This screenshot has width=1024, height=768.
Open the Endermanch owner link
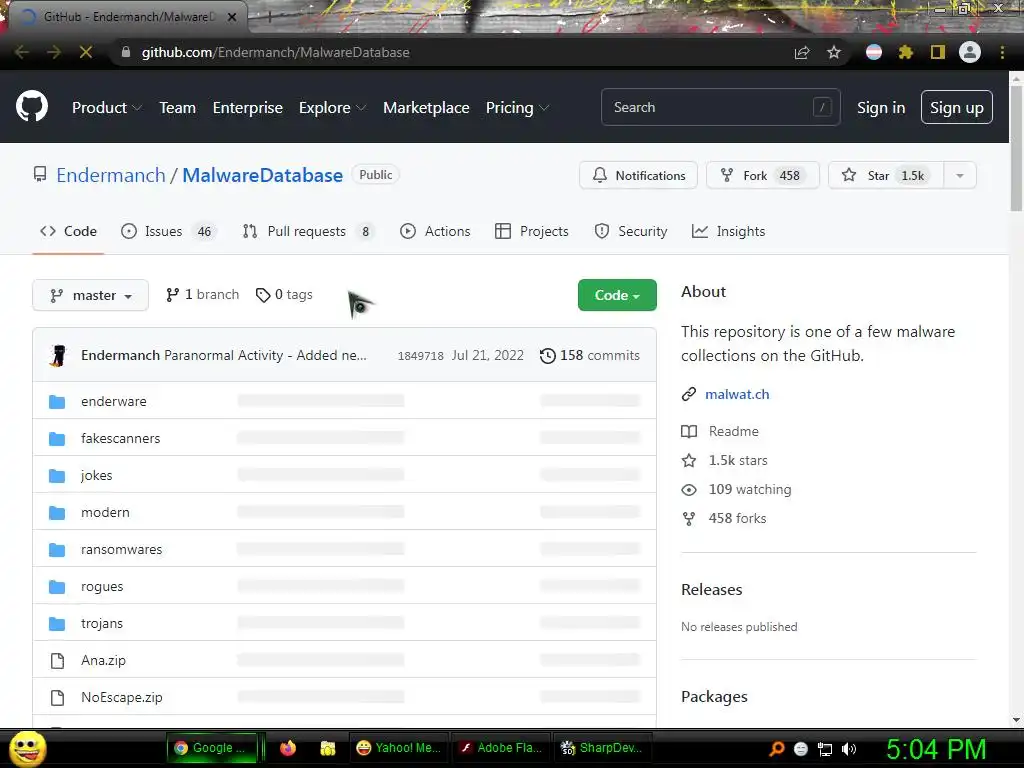(x=111, y=175)
